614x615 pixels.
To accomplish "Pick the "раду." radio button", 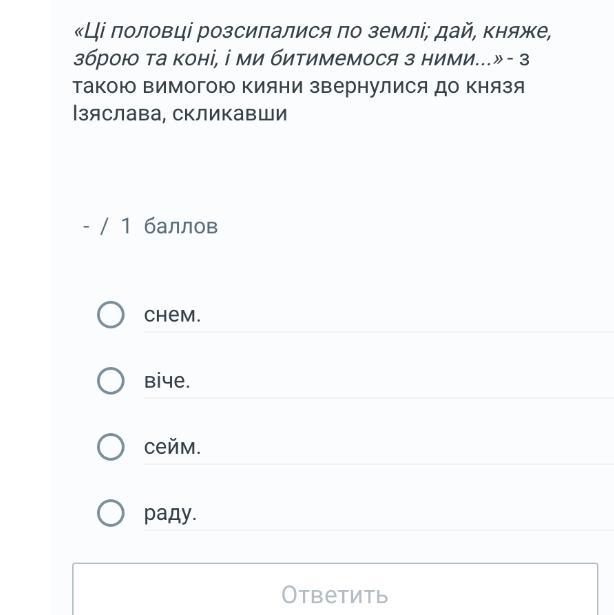I will click(111, 514).
